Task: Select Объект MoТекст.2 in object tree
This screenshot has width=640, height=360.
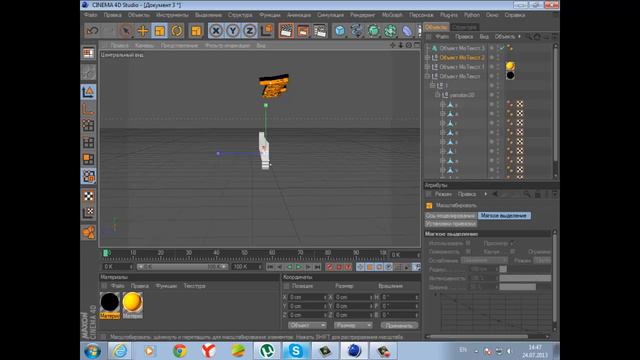Action: tap(462, 58)
